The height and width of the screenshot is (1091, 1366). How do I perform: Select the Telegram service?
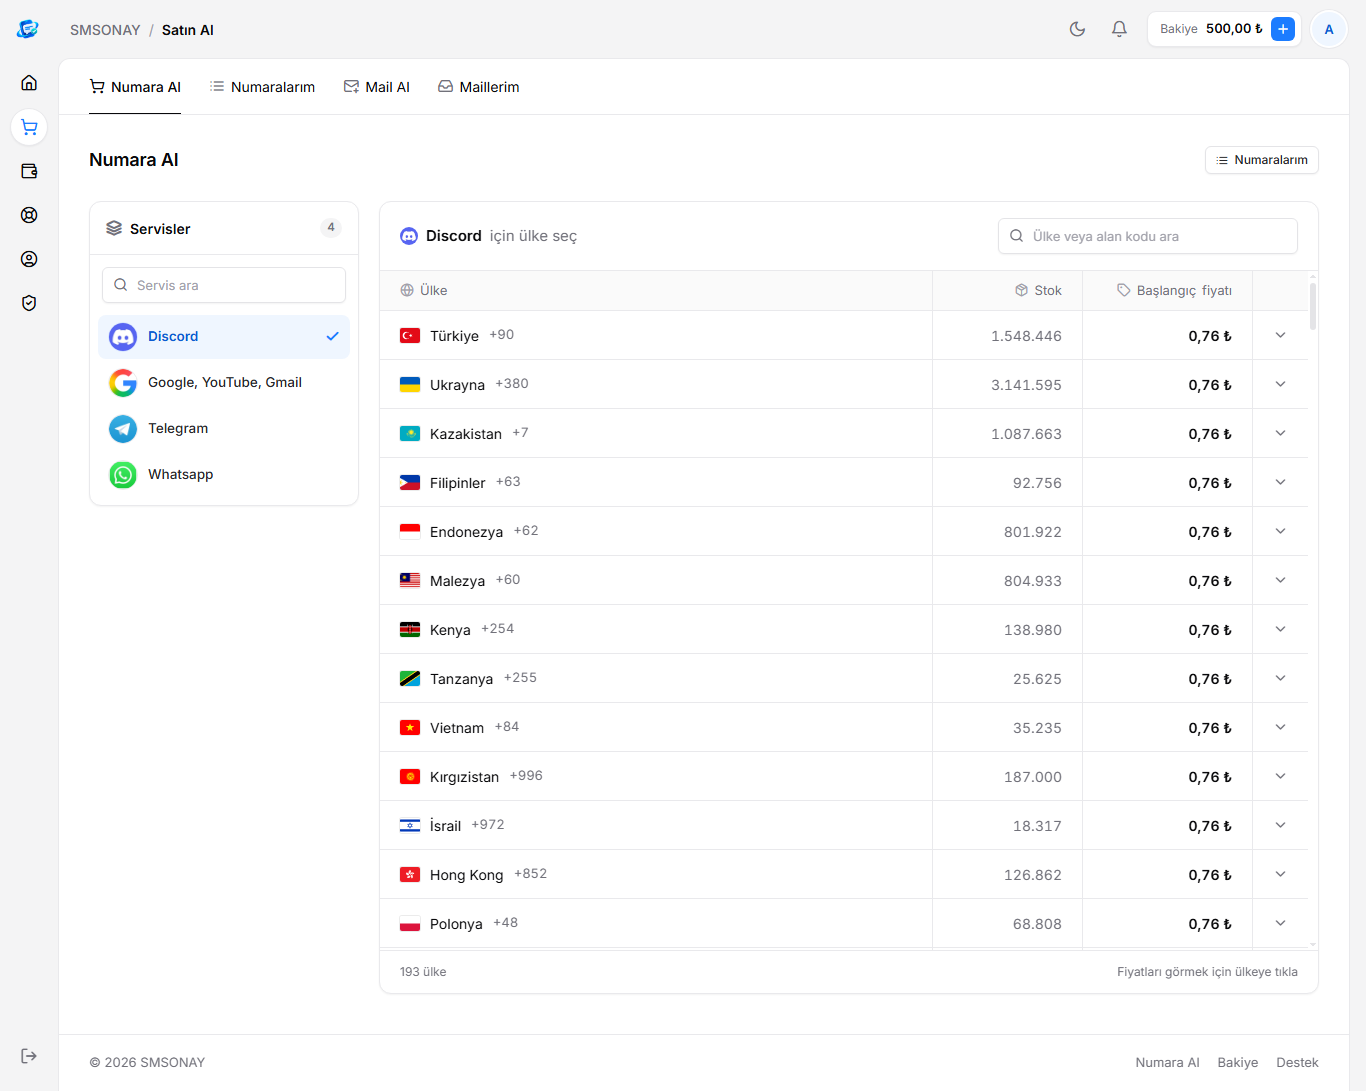224,429
